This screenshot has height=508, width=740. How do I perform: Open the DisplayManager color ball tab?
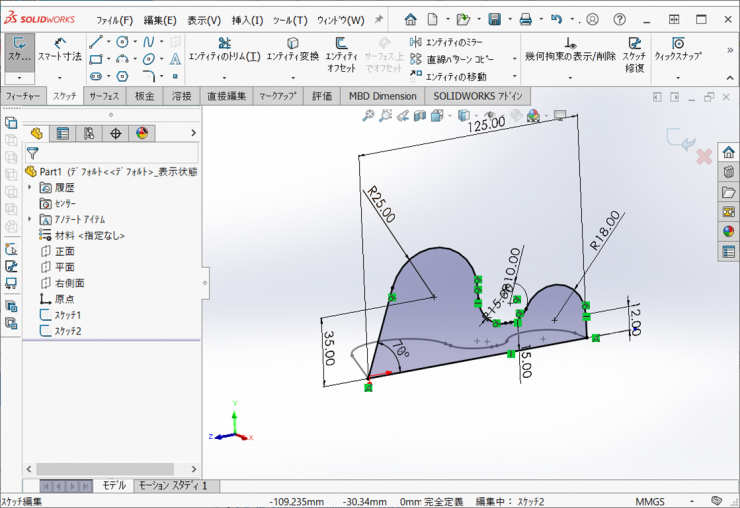[141, 133]
